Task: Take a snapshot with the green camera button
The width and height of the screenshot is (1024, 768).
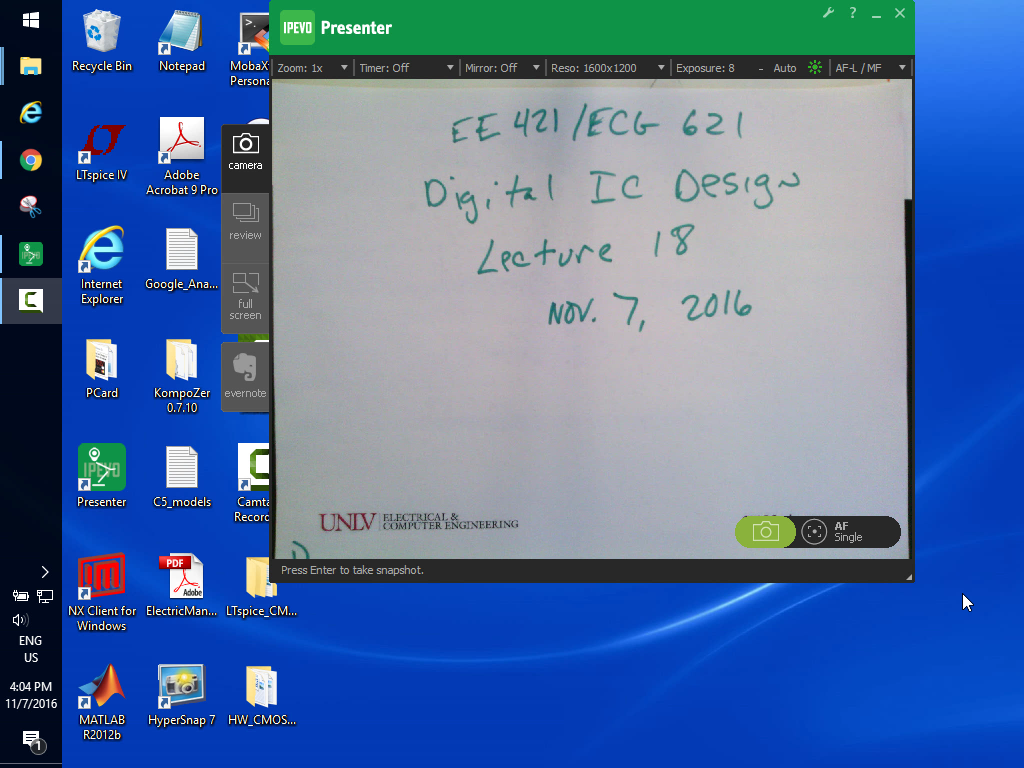Action: pyautogui.click(x=765, y=532)
